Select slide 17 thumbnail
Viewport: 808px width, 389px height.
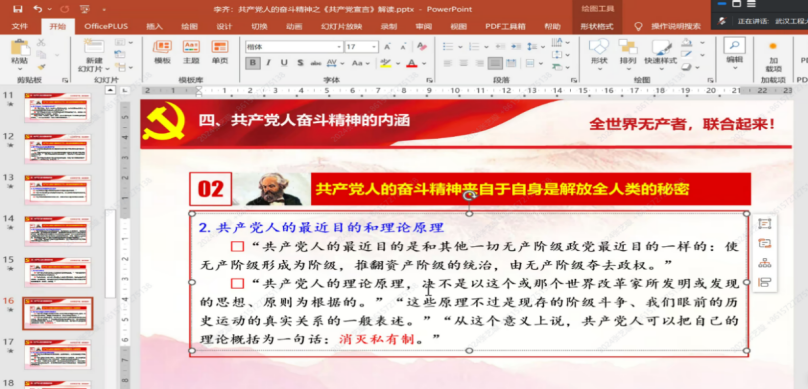(57, 354)
